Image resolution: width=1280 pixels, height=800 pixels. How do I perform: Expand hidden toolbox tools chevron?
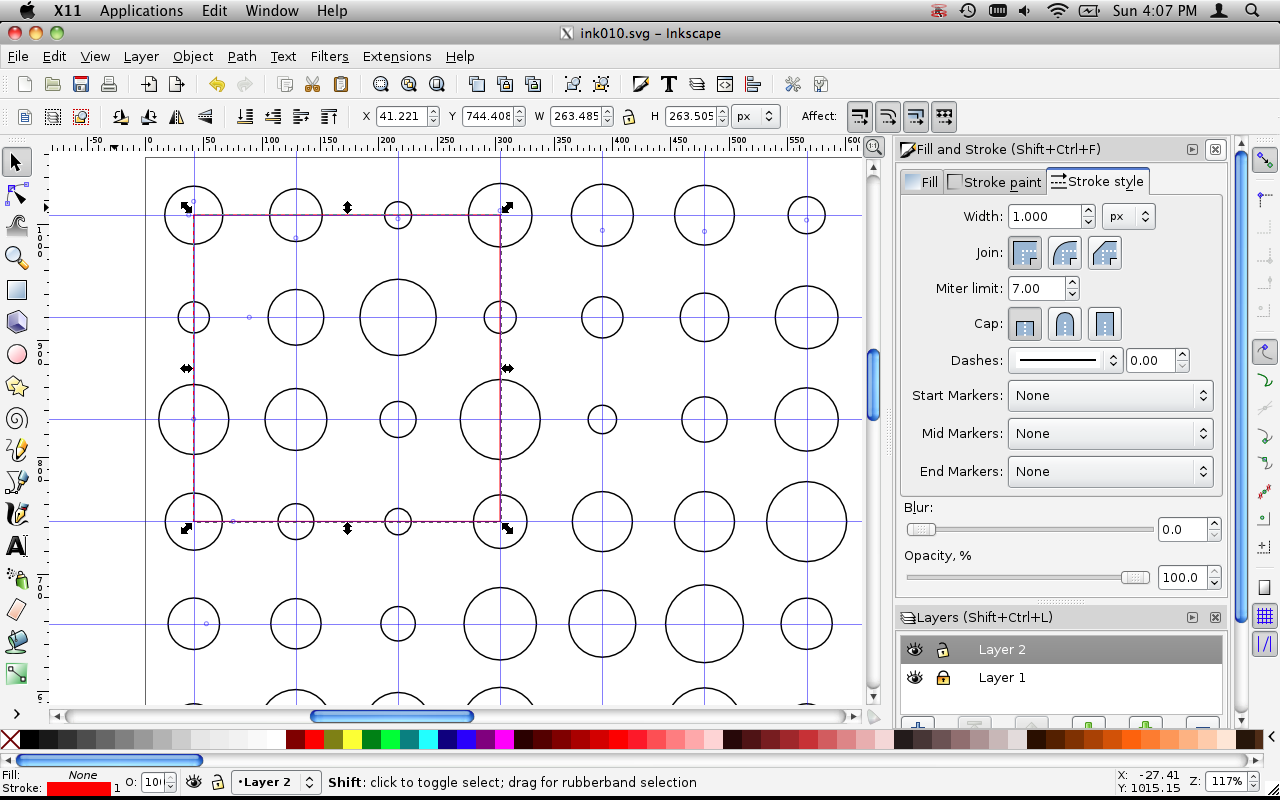(17, 714)
